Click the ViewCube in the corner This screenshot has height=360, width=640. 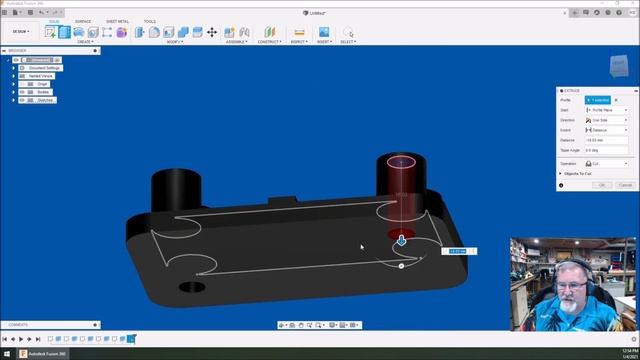click(619, 65)
